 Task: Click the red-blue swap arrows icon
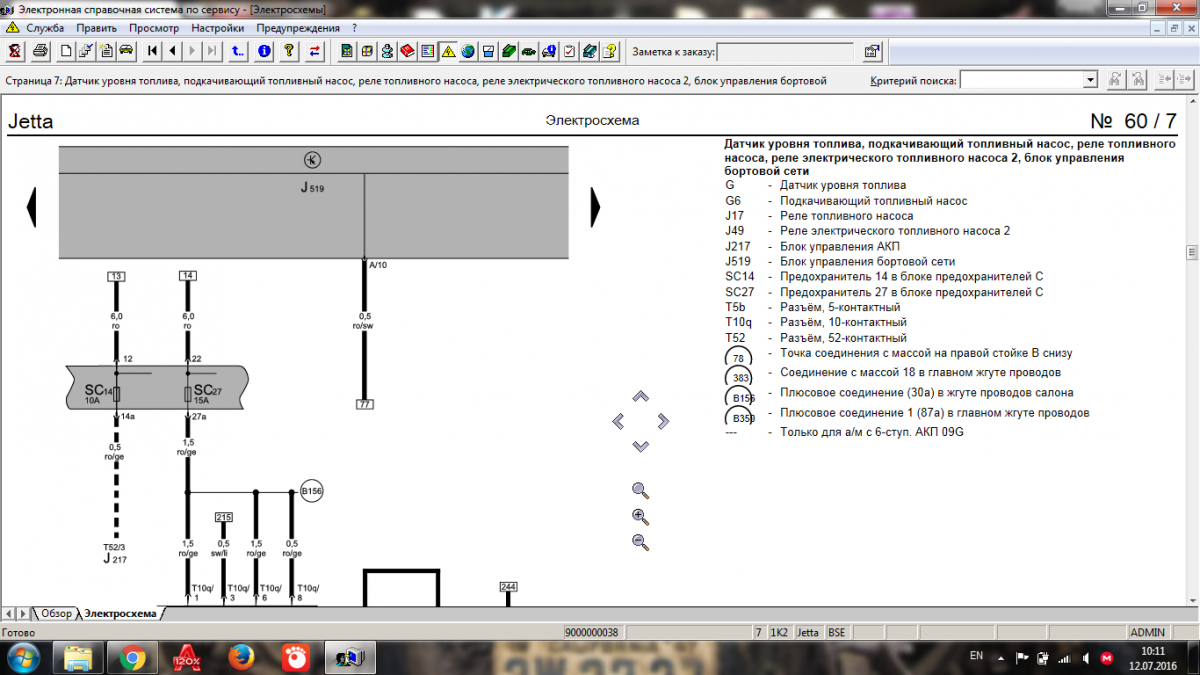314,50
